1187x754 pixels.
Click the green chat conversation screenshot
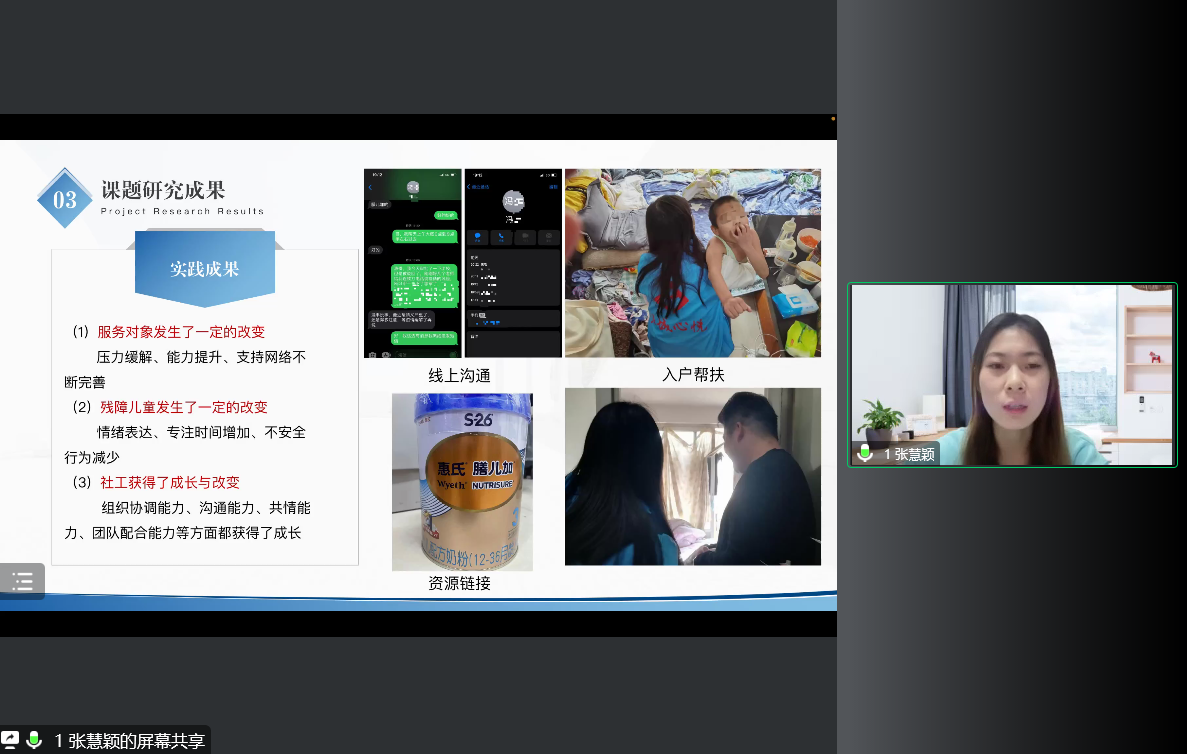pyautogui.click(x=412, y=262)
